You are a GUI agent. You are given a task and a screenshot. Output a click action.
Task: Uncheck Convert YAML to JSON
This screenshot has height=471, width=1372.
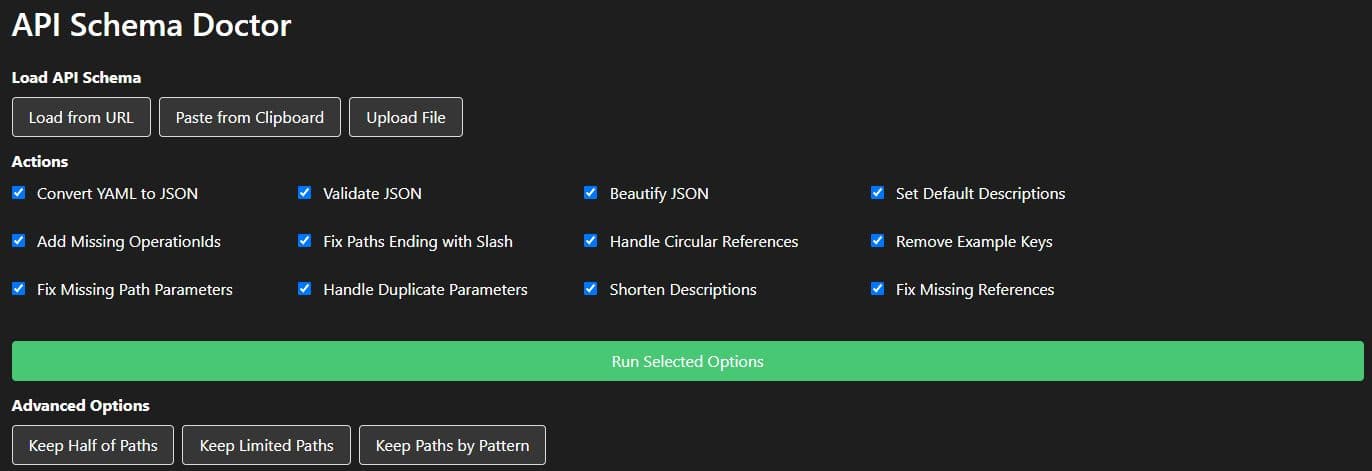19,193
